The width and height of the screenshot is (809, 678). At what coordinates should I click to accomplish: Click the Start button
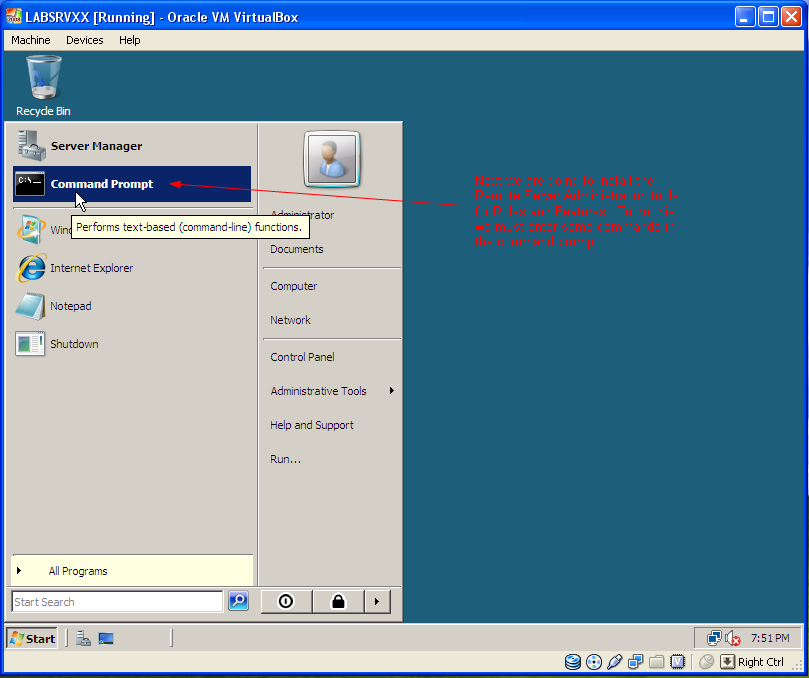(32, 639)
